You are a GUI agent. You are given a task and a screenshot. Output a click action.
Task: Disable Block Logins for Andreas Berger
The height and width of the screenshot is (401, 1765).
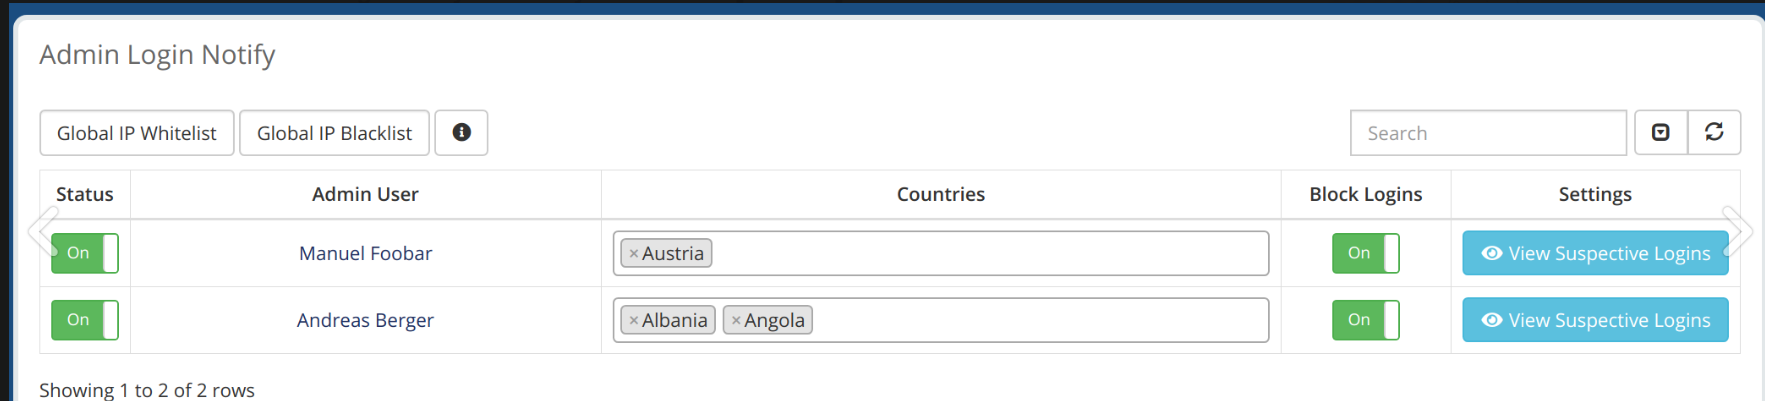point(1366,320)
